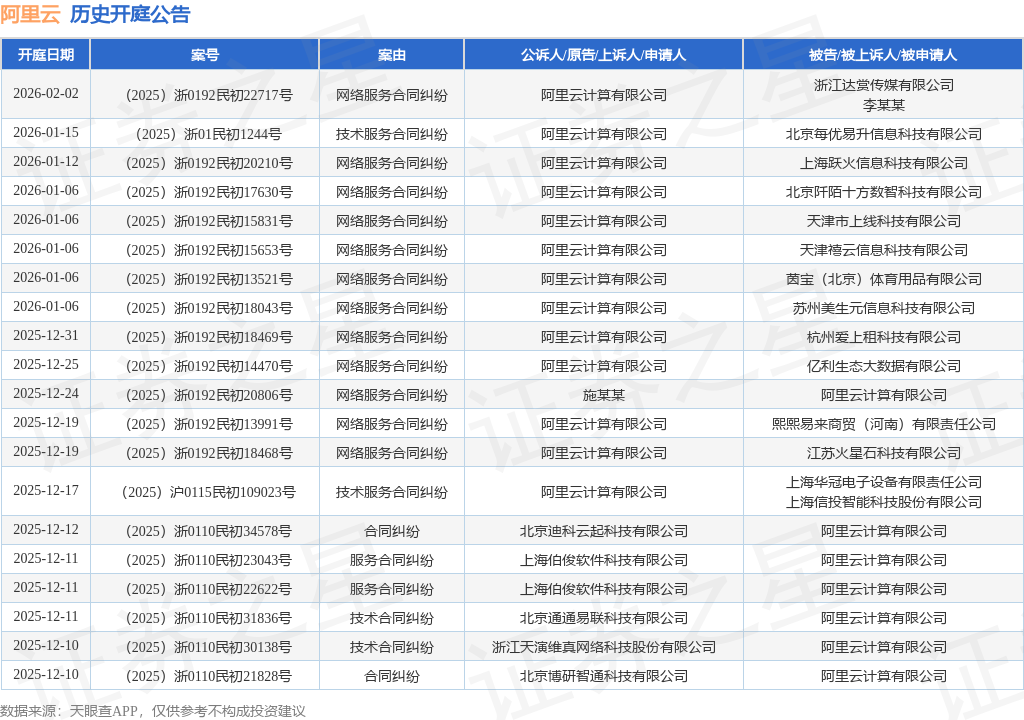The width and height of the screenshot is (1024, 720).
Task: Select case number (2025)浙0110民初23043号
Action: [x=209, y=560]
